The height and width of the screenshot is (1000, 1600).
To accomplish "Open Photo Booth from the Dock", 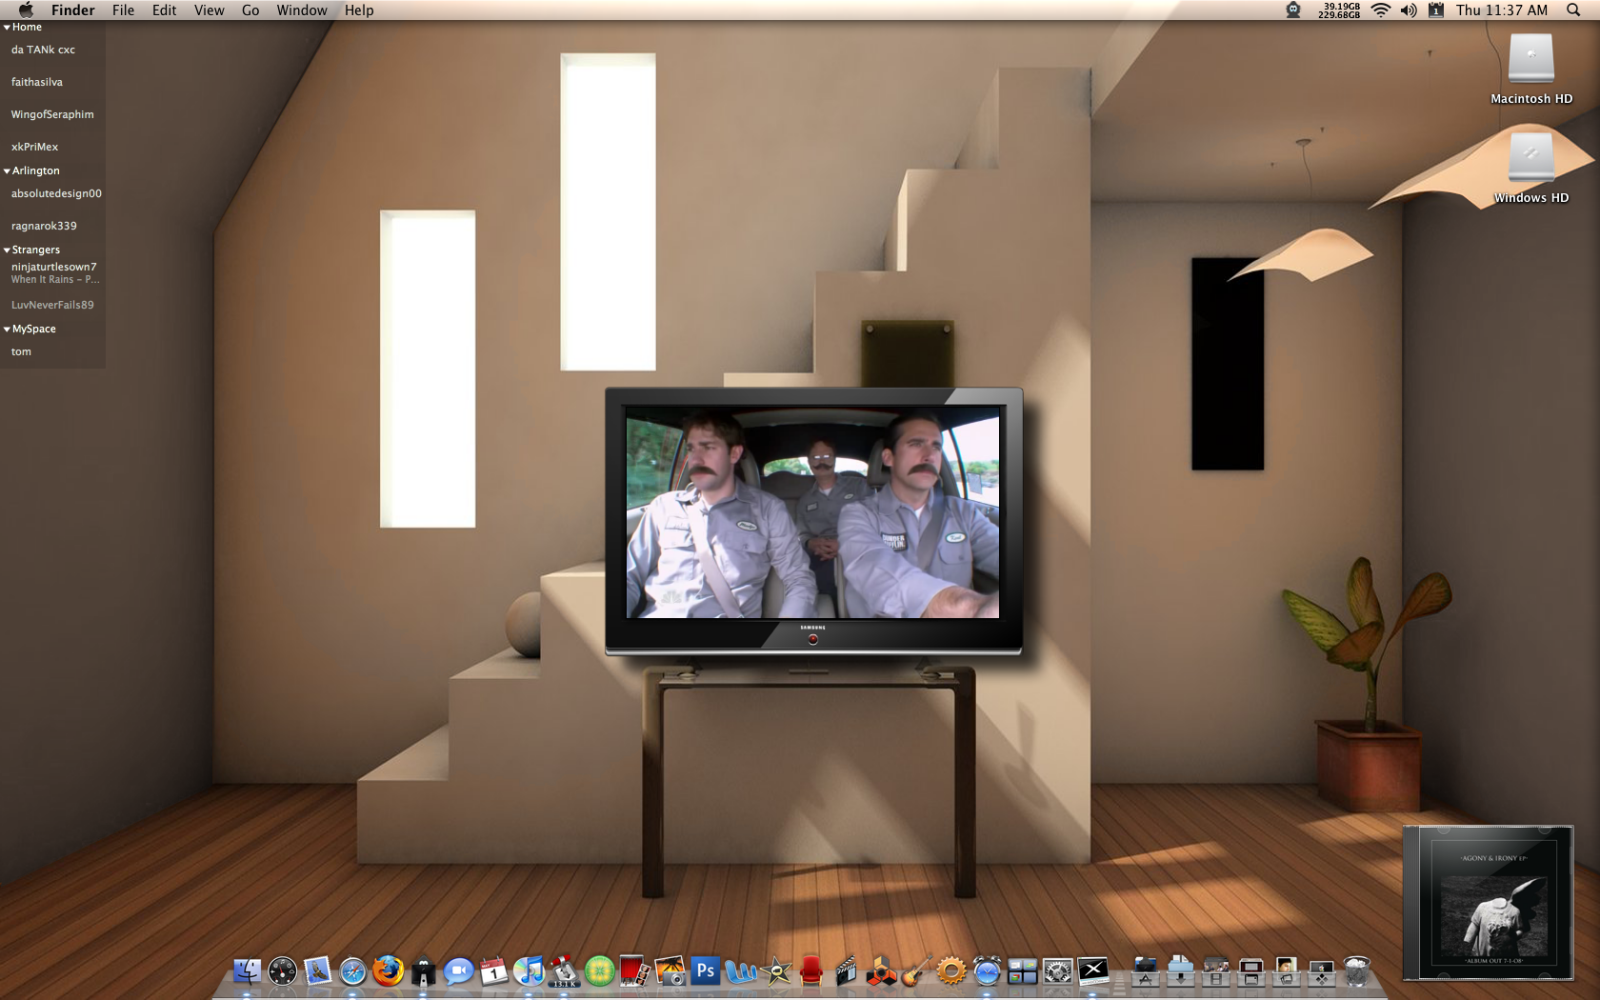I will pyautogui.click(x=635, y=970).
